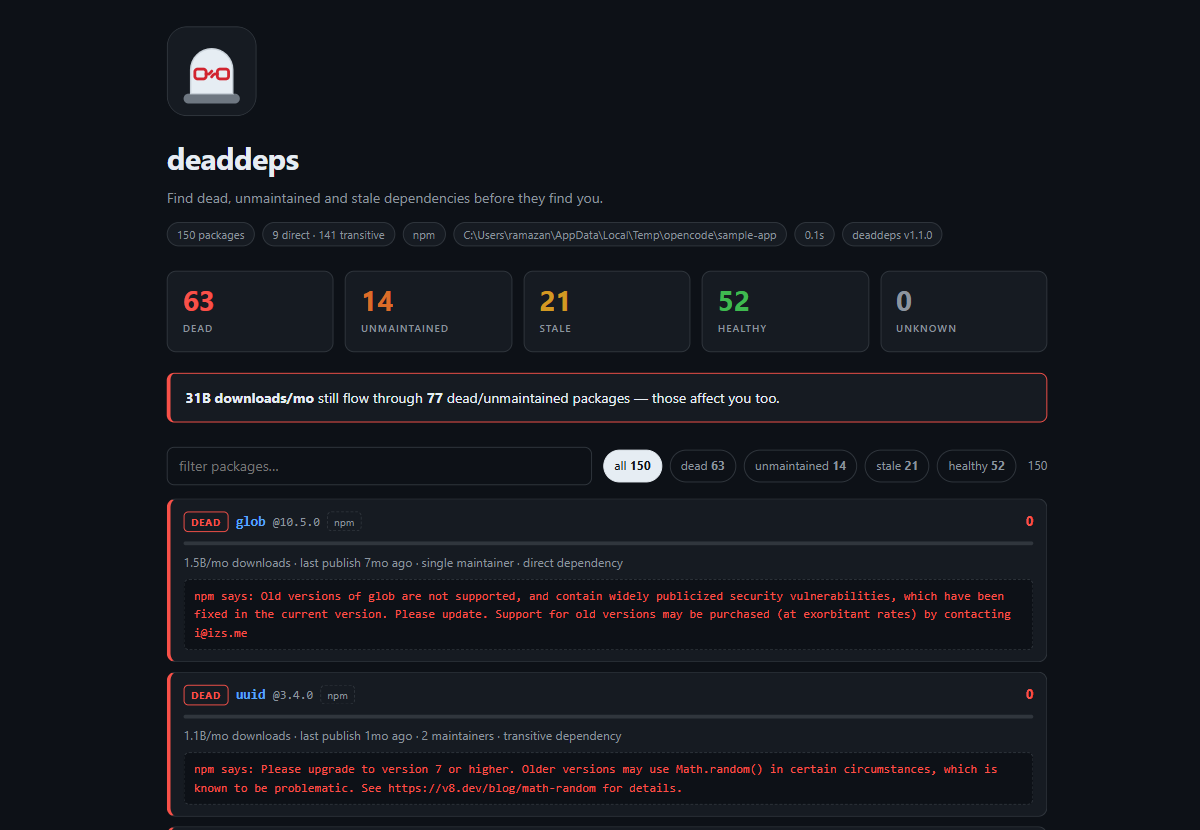Image resolution: width=1200 pixels, height=830 pixels.
Task: Focus the filter packages input field
Action: point(379,466)
